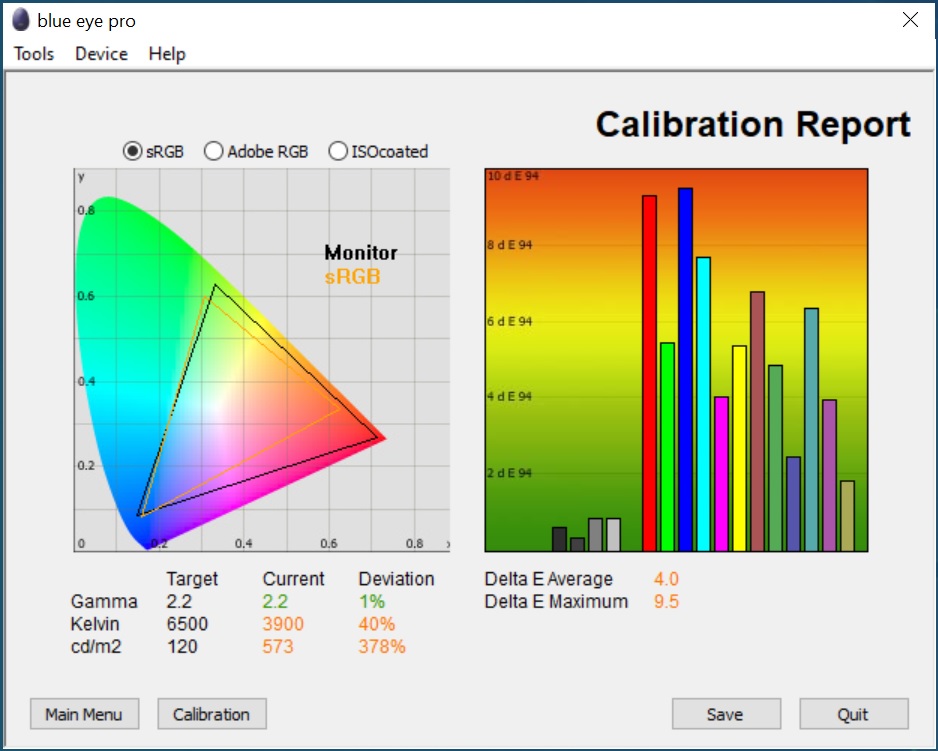Close the blue eye pro window
938x751 pixels.
click(x=910, y=21)
